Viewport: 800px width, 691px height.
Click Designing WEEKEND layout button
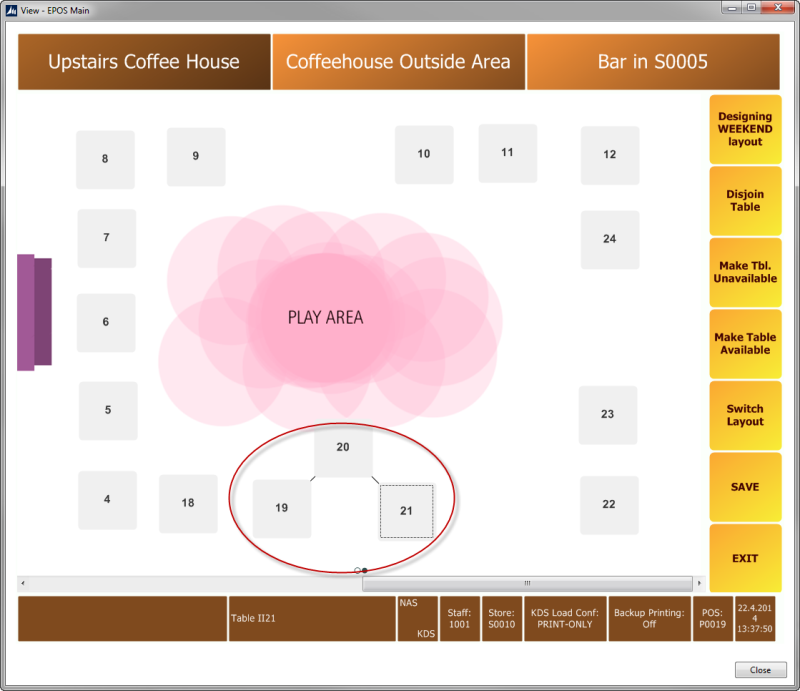(x=745, y=129)
